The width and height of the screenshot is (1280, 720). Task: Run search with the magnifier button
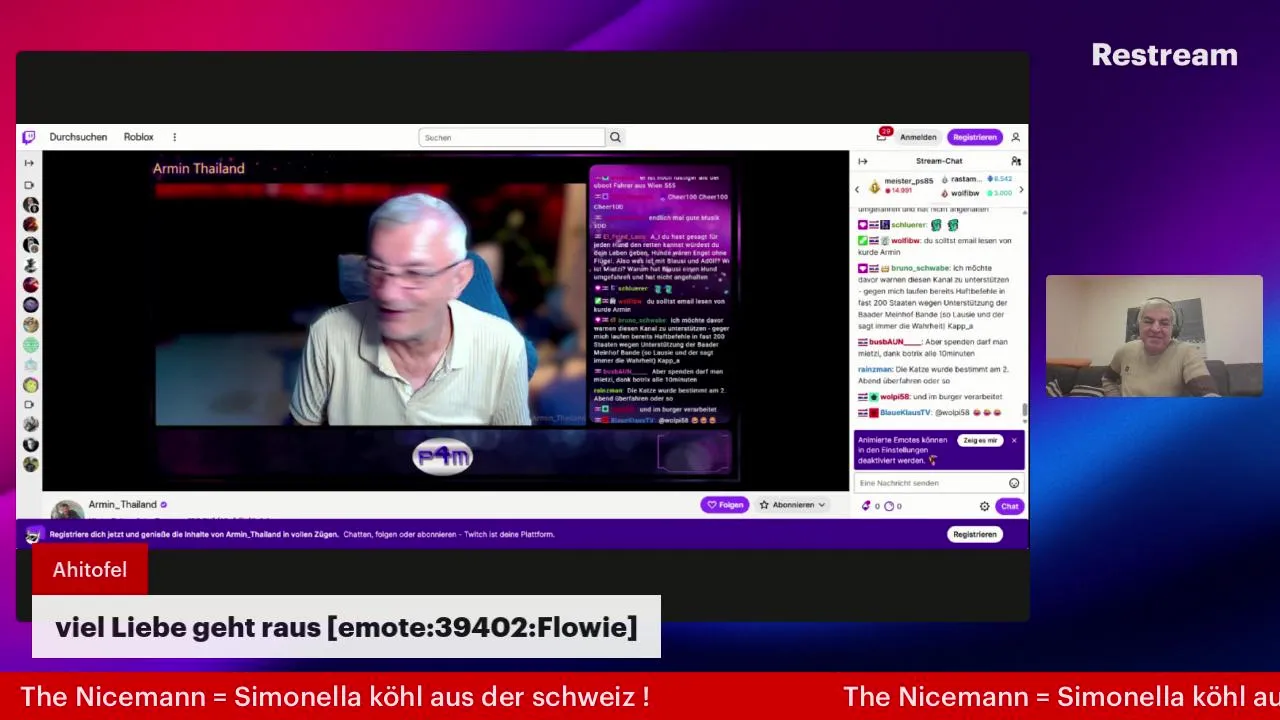click(x=616, y=137)
